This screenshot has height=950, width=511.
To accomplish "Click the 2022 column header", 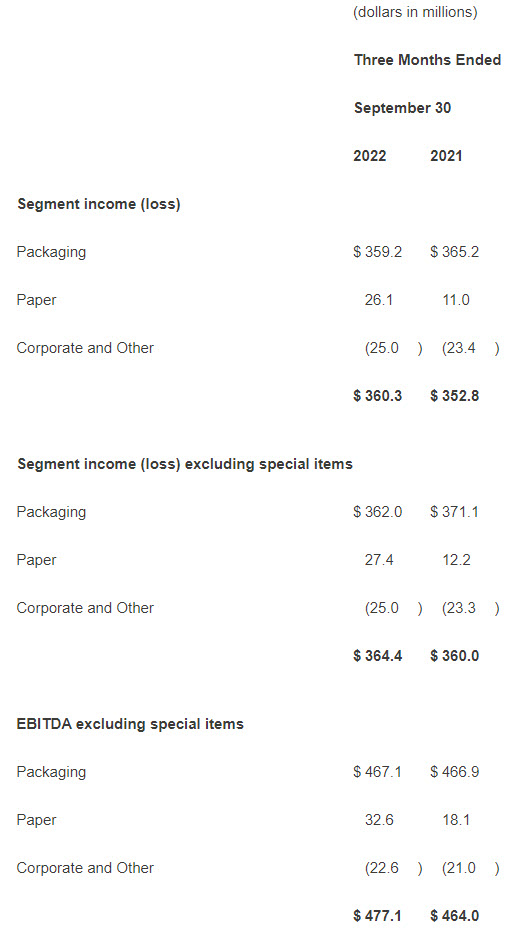I will tap(369, 156).
